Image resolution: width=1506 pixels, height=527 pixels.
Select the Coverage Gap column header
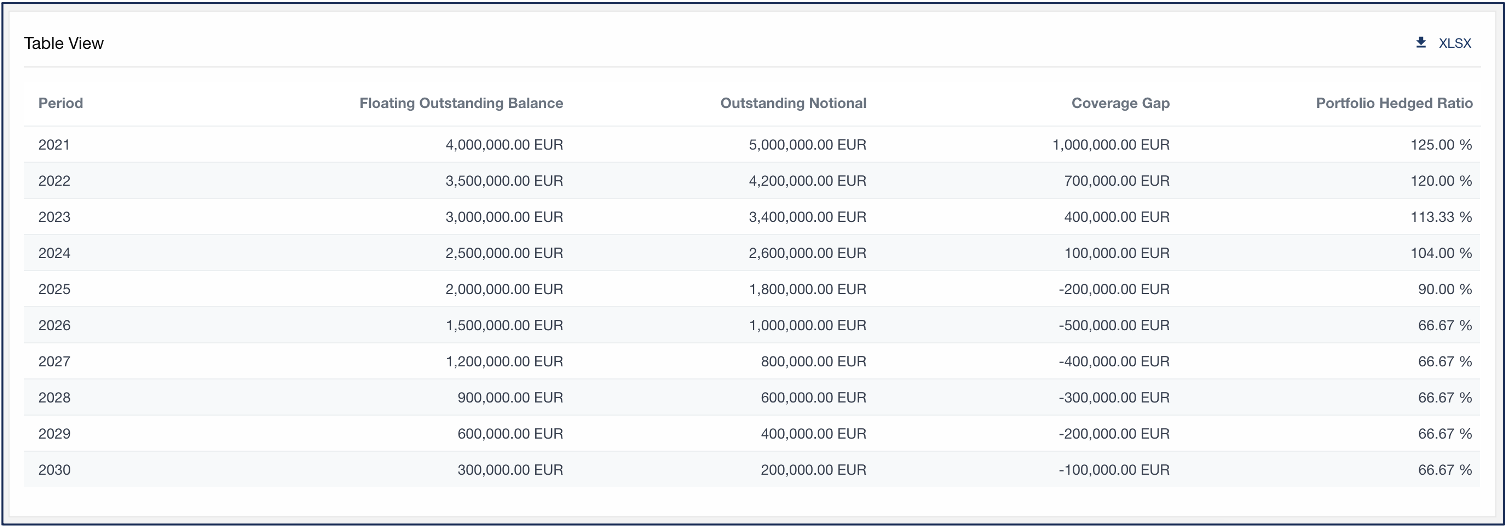point(1120,103)
